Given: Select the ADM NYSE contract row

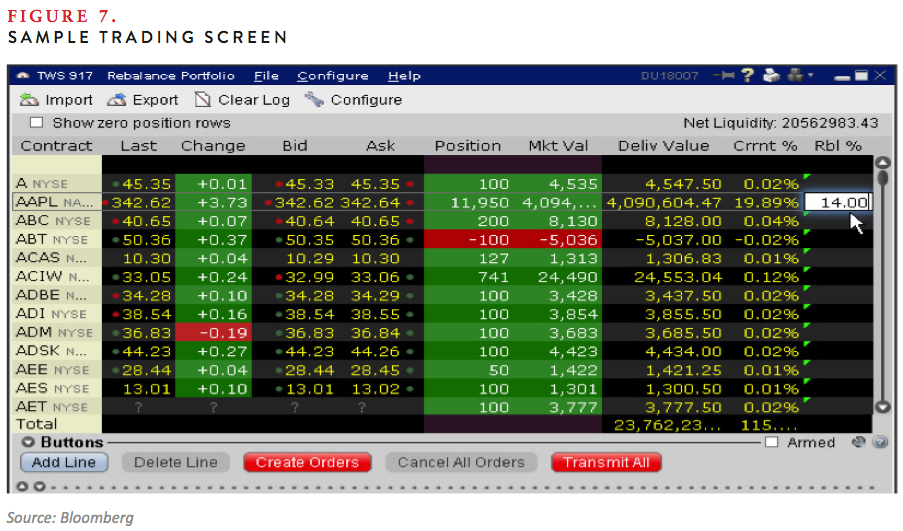Looking at the screenshot, I should click(x=441, y=333).
